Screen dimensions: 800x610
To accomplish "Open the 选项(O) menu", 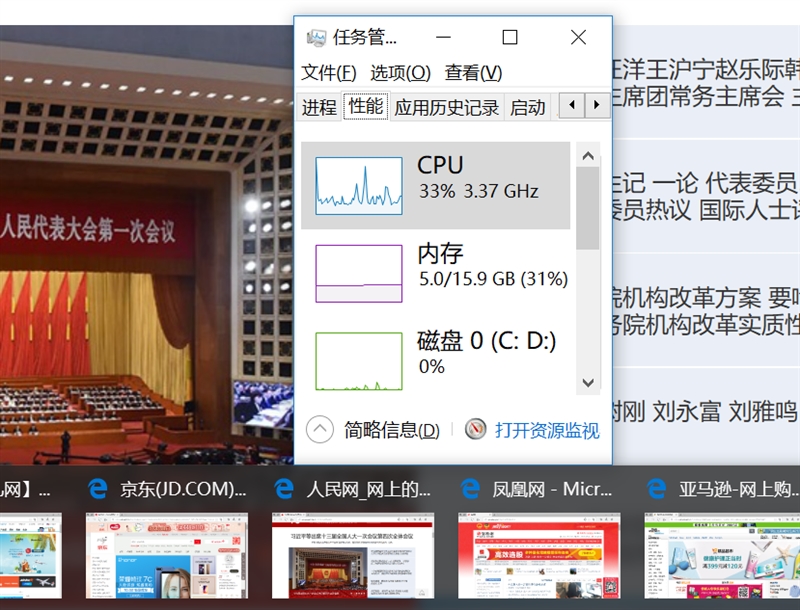I will click(x=400, y=73).
